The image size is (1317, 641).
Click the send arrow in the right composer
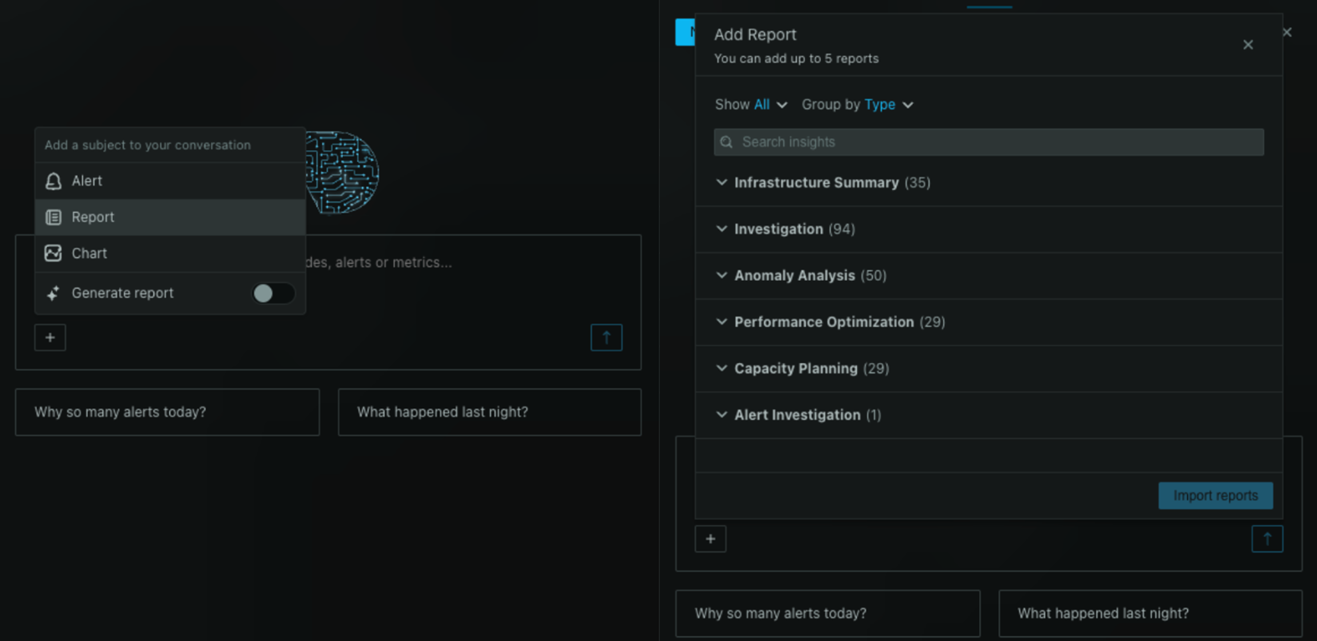[x=1267, y=538]
